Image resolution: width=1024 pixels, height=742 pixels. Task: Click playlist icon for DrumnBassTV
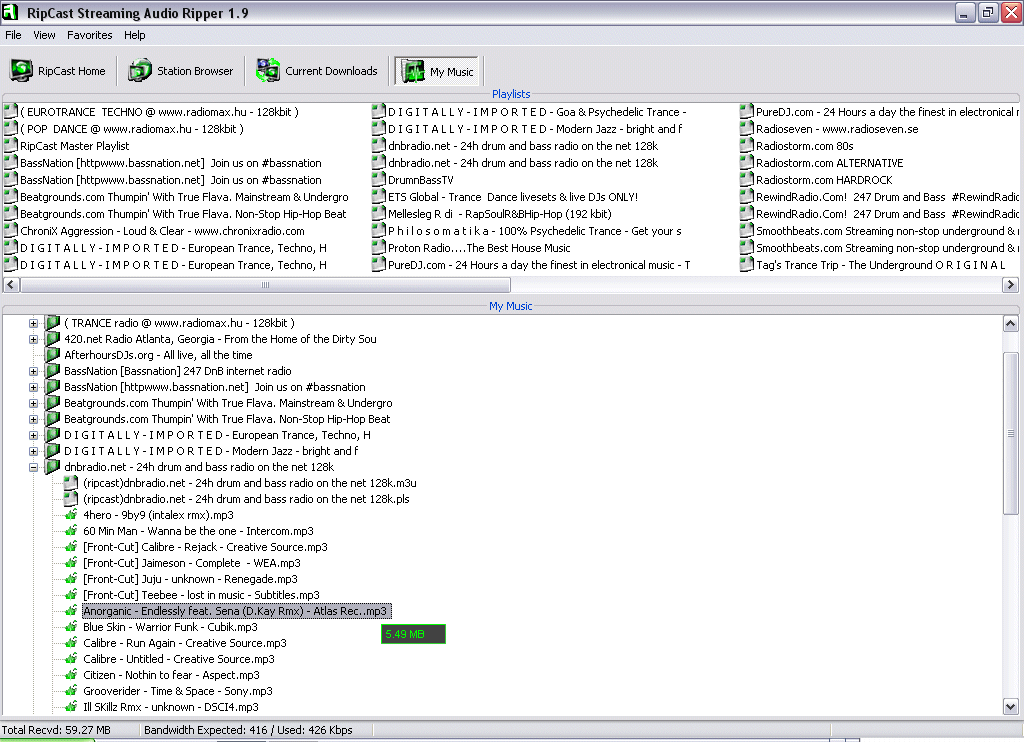click(378, 179)
